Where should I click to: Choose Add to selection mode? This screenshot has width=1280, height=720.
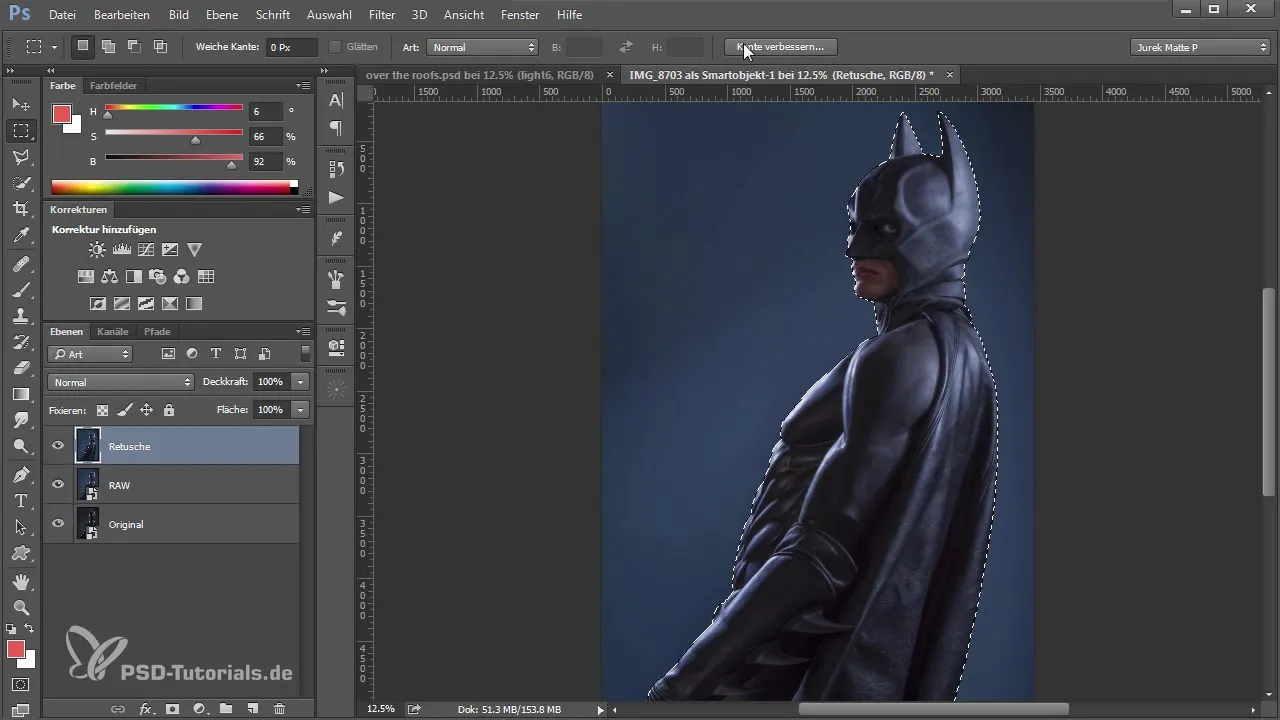point(108,46)
